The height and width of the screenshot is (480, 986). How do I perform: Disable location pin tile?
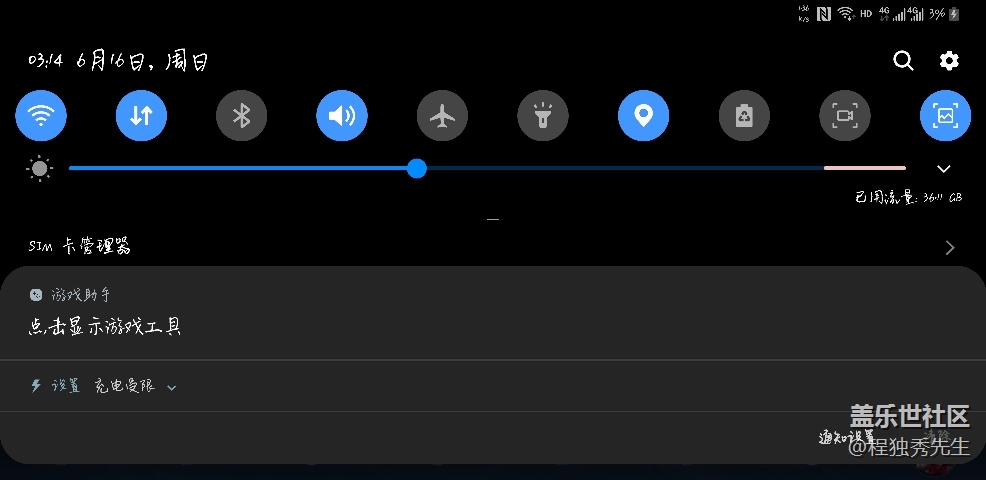pos(644,116)
